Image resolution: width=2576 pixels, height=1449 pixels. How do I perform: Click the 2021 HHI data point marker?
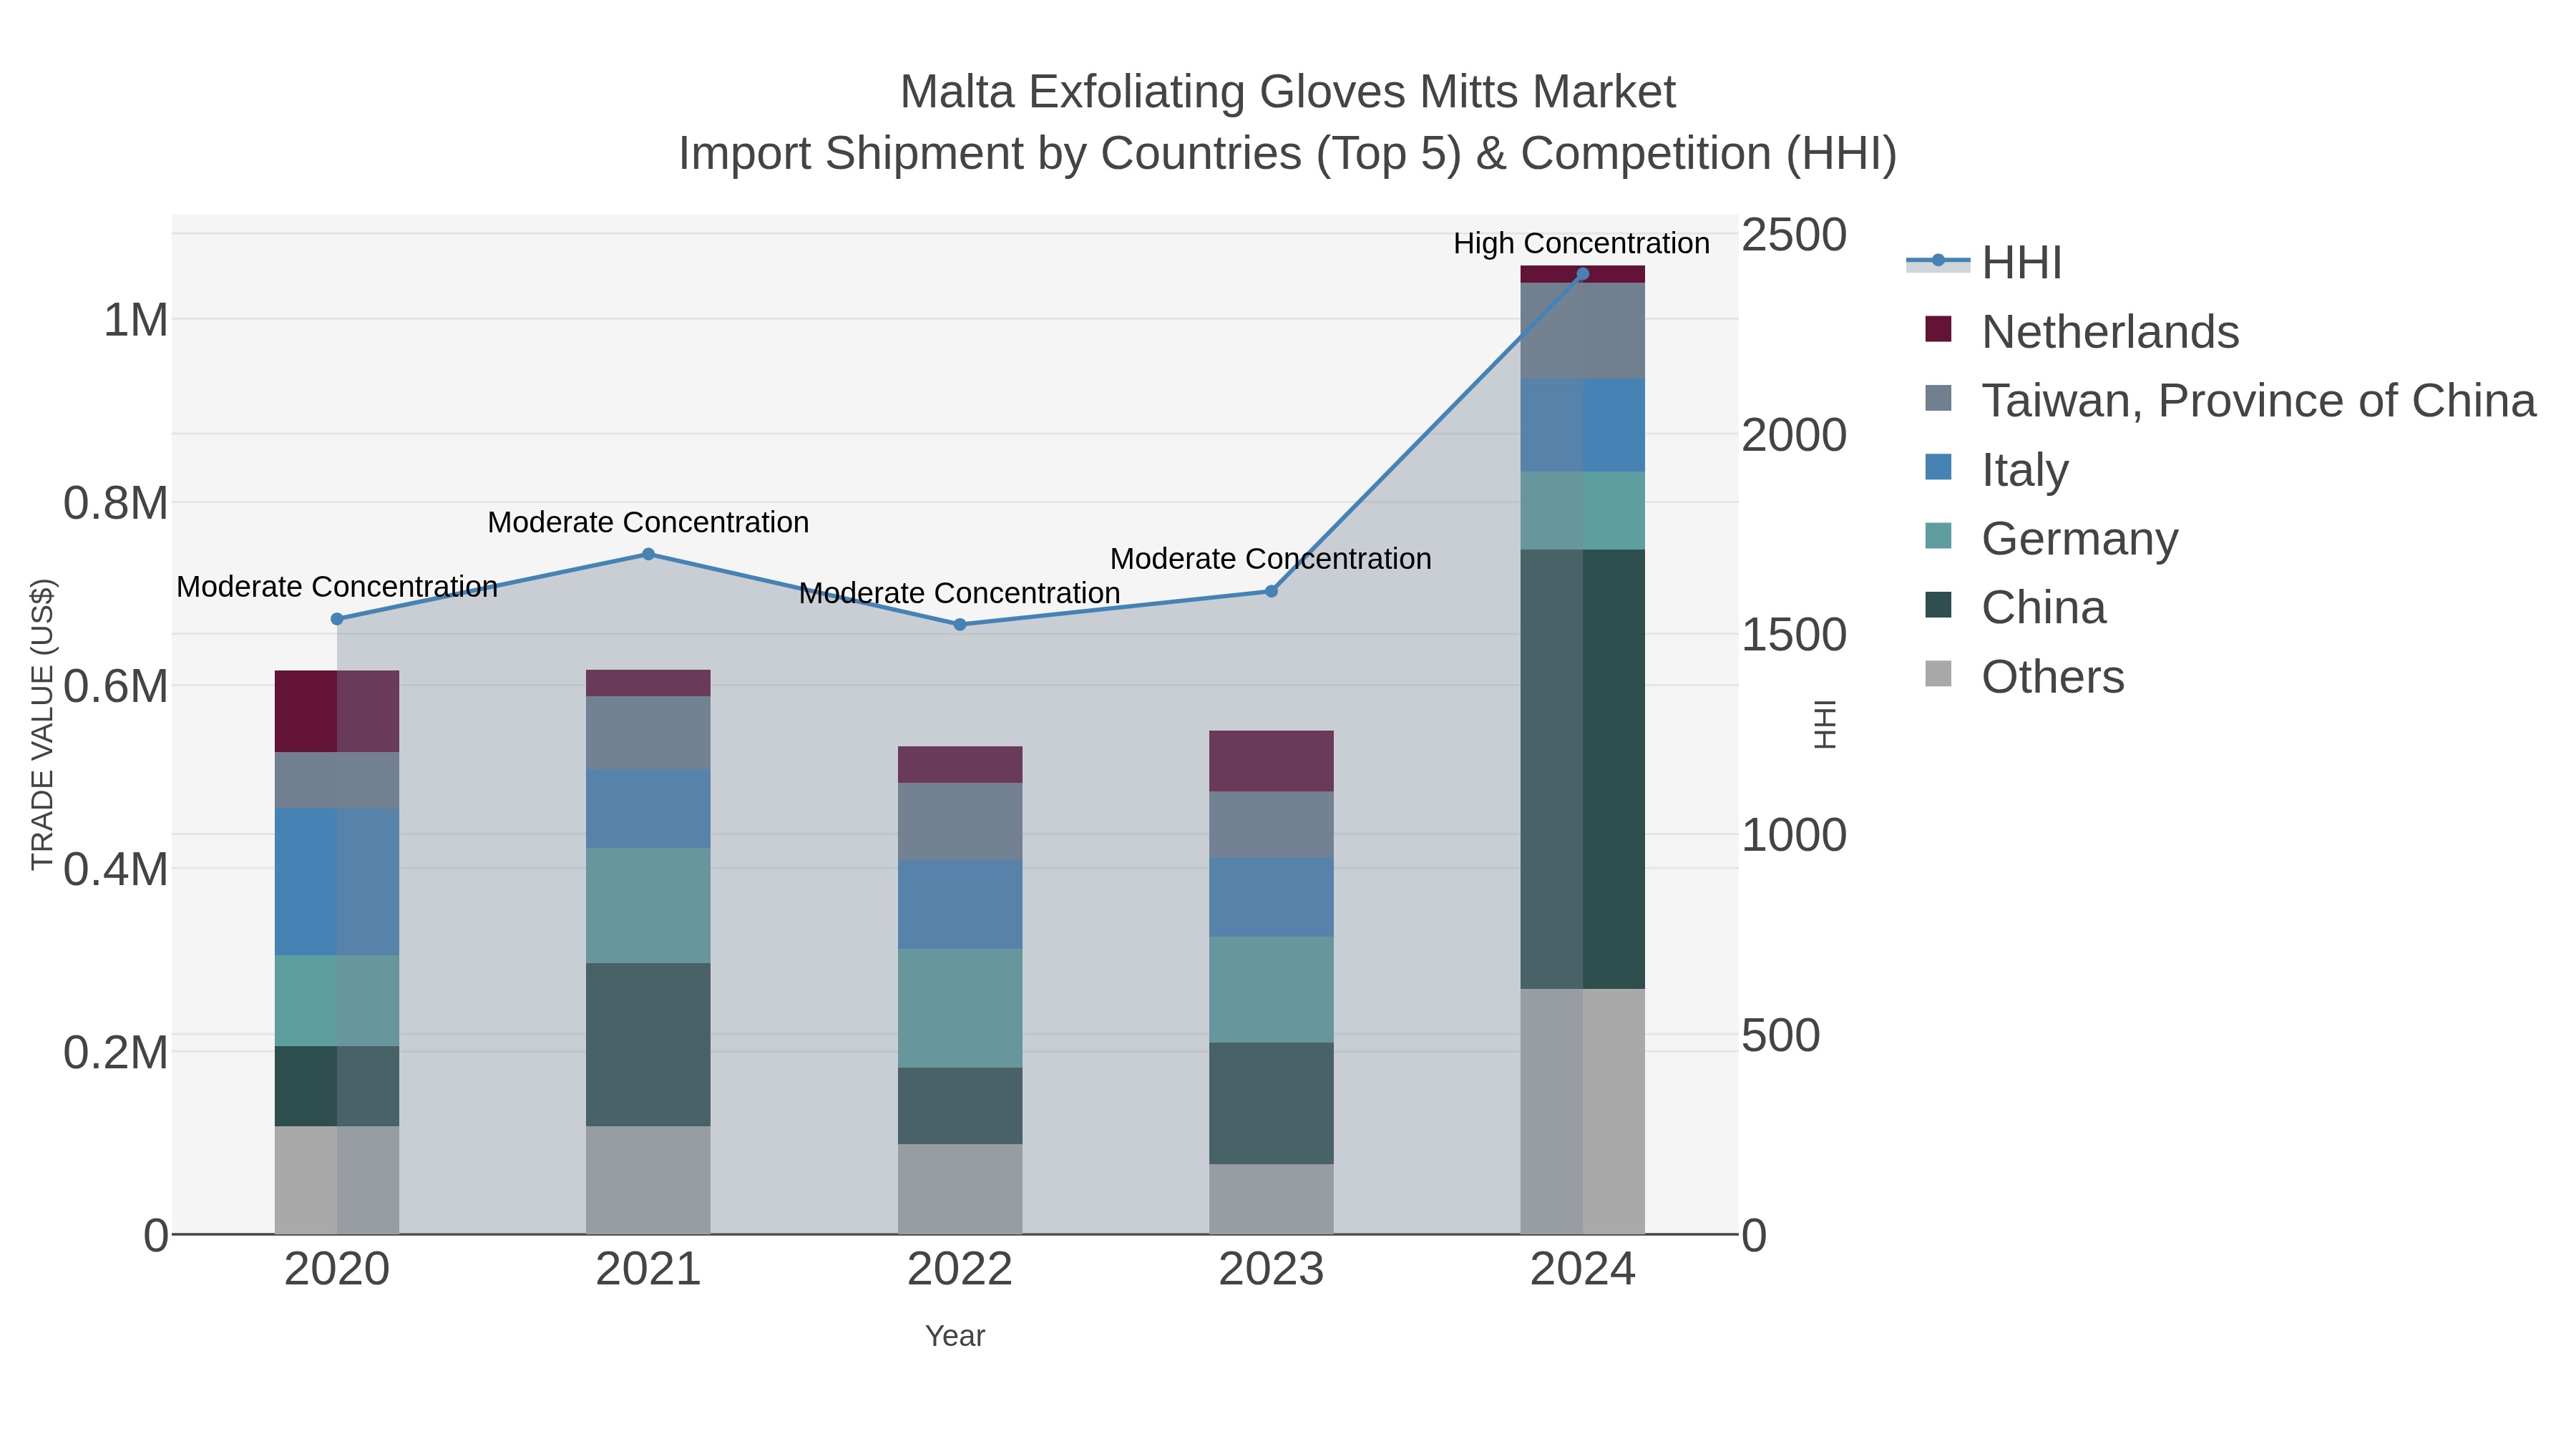coord(648,554)
